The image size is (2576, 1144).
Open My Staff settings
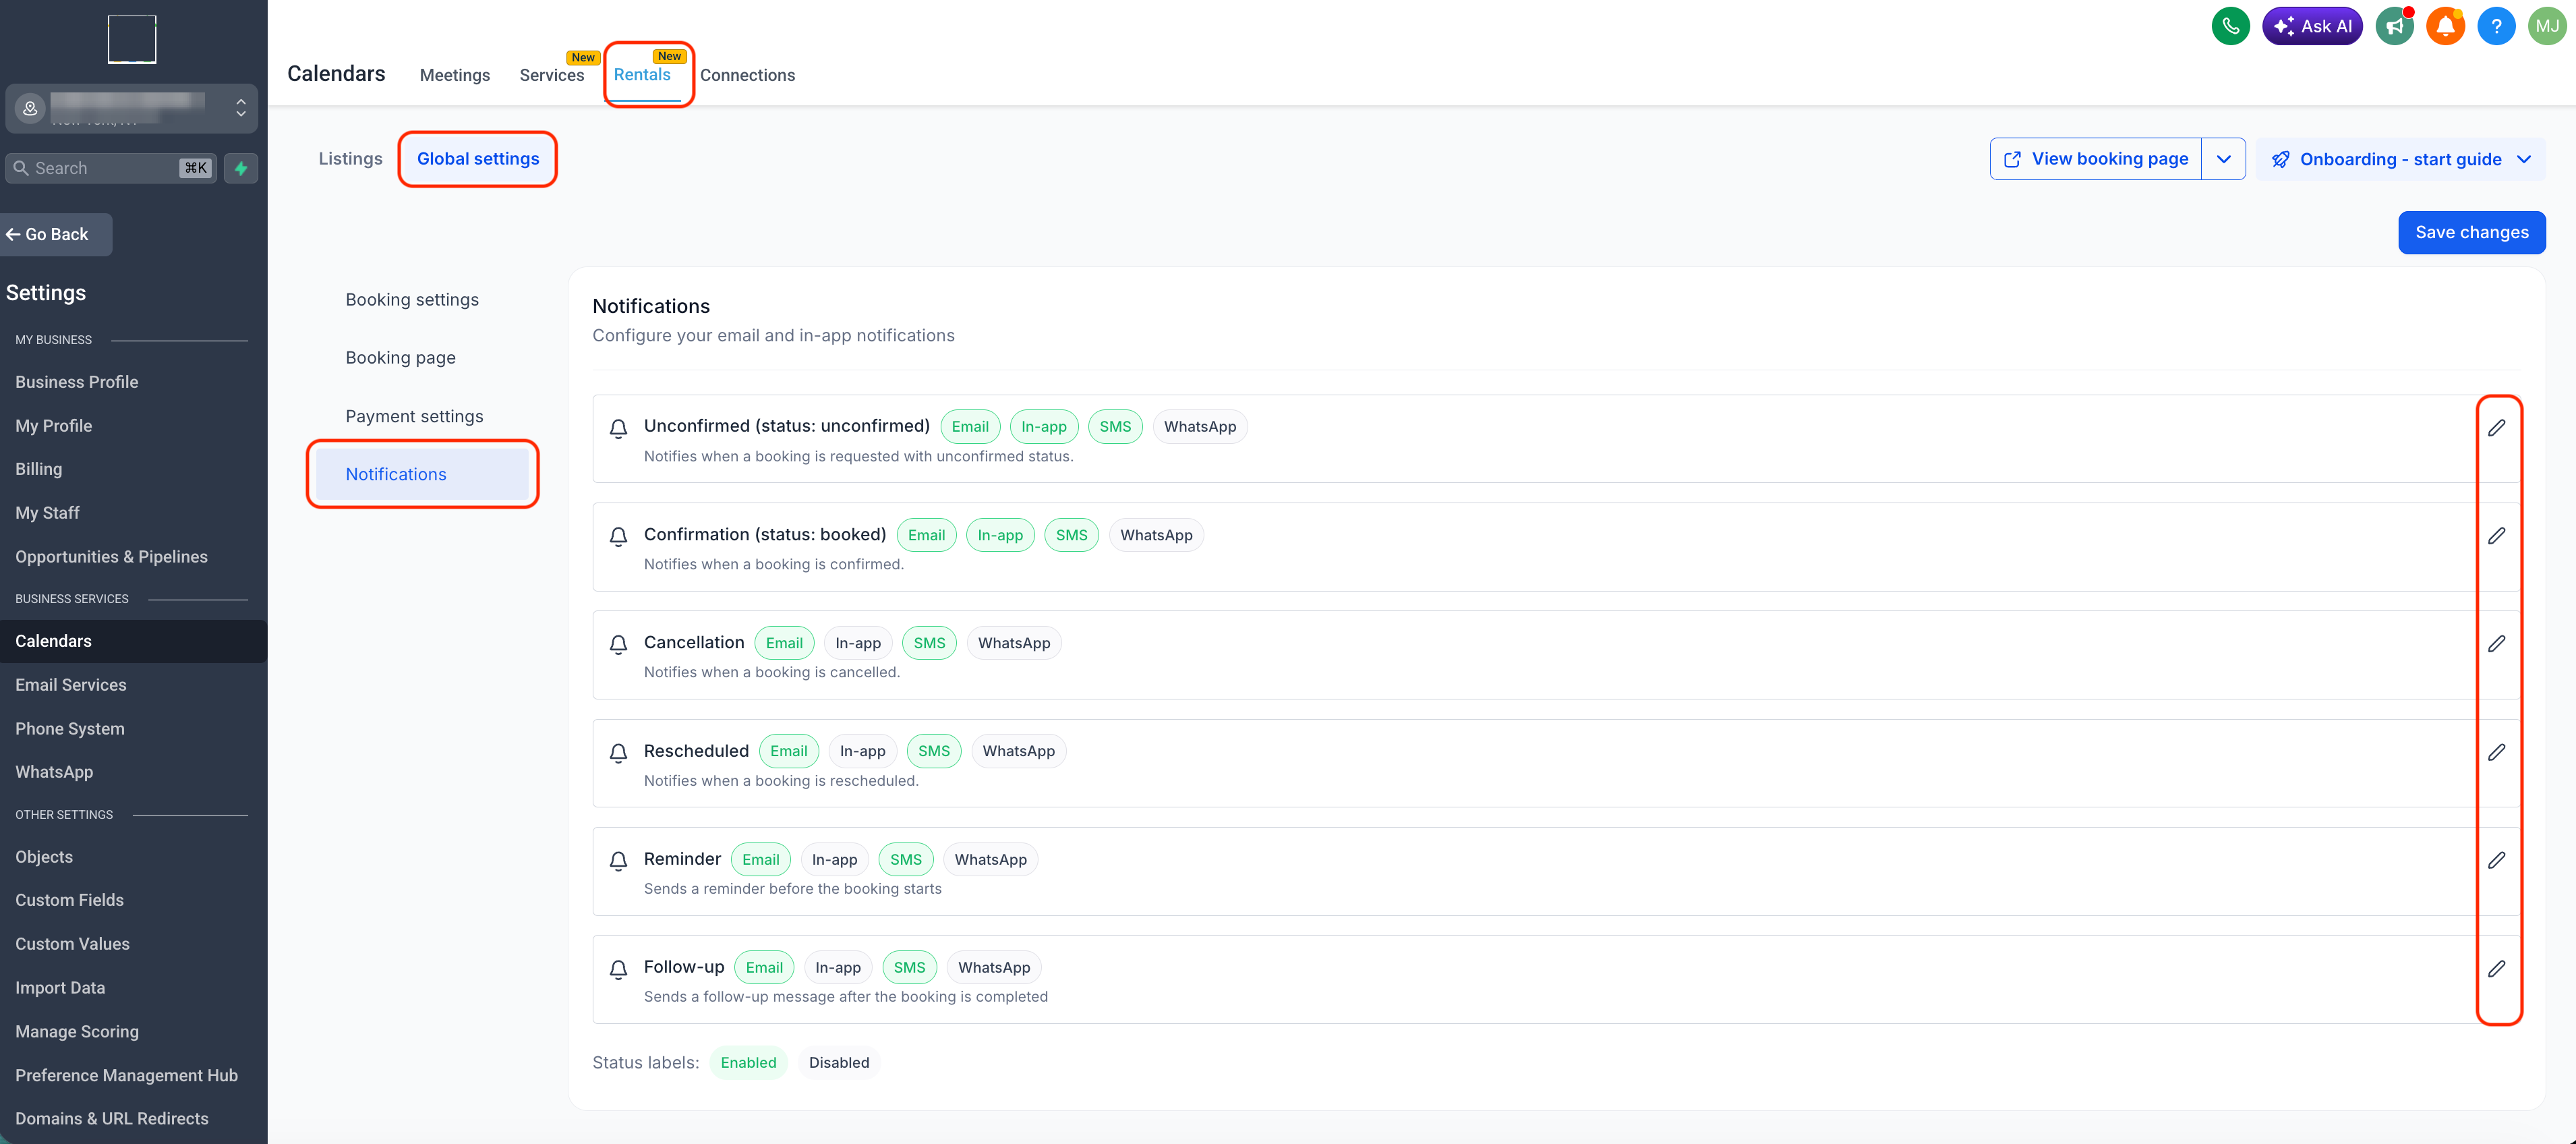tap(47, 513)
